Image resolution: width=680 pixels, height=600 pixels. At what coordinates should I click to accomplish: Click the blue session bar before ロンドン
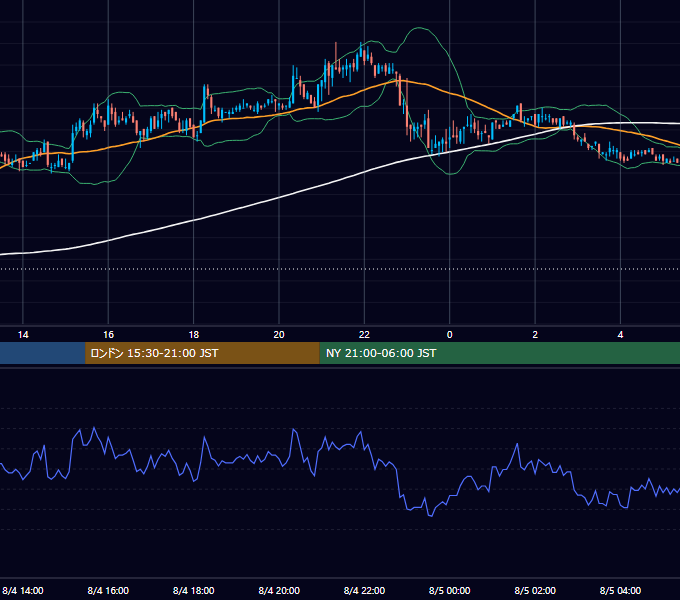coord(42,353)
